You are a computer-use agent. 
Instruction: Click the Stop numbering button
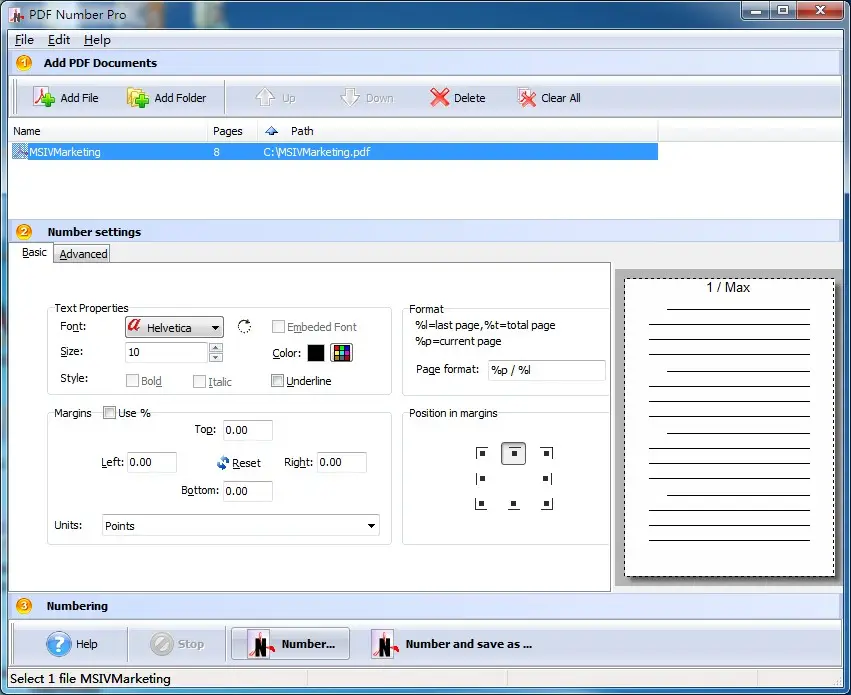click(x=177, y=644)
